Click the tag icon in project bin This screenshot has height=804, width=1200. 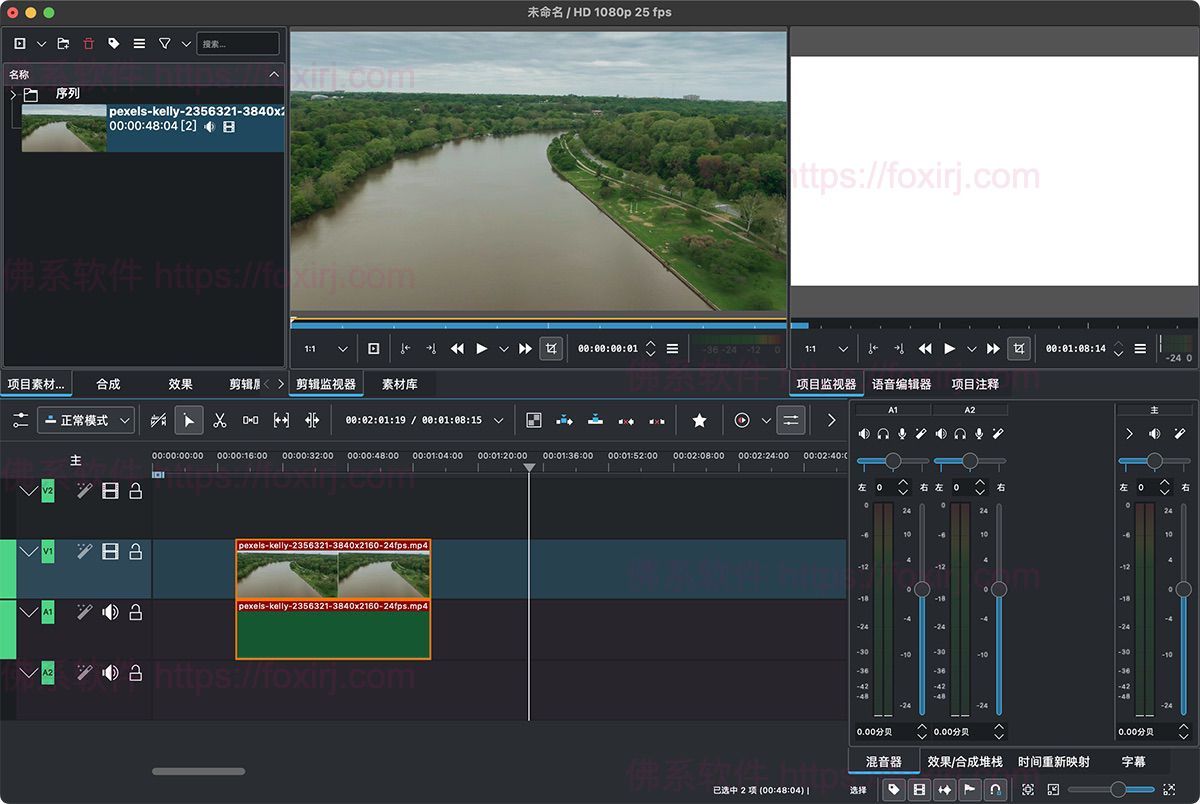114,44
